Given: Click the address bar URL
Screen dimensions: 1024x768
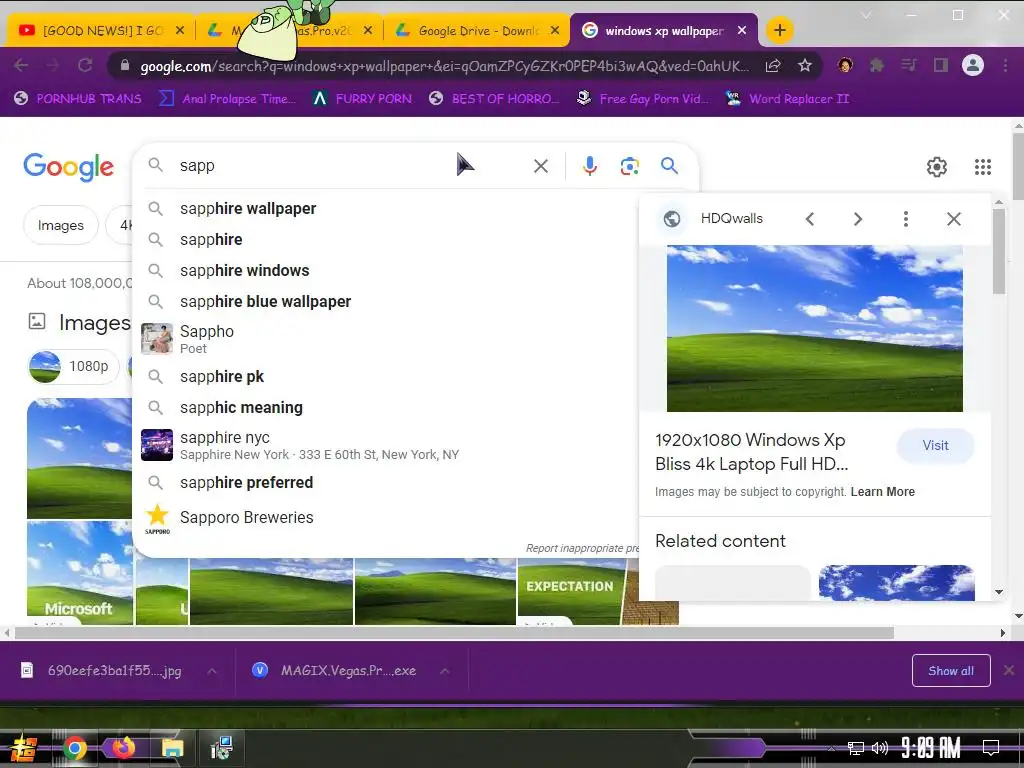Looking at the screenshot, I should [444, 66].
